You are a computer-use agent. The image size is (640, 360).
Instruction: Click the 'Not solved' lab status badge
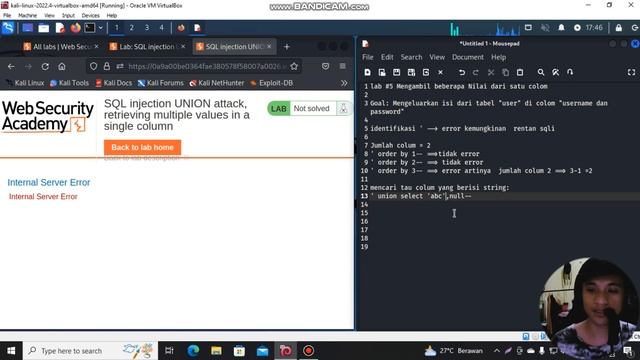[310, 109]
